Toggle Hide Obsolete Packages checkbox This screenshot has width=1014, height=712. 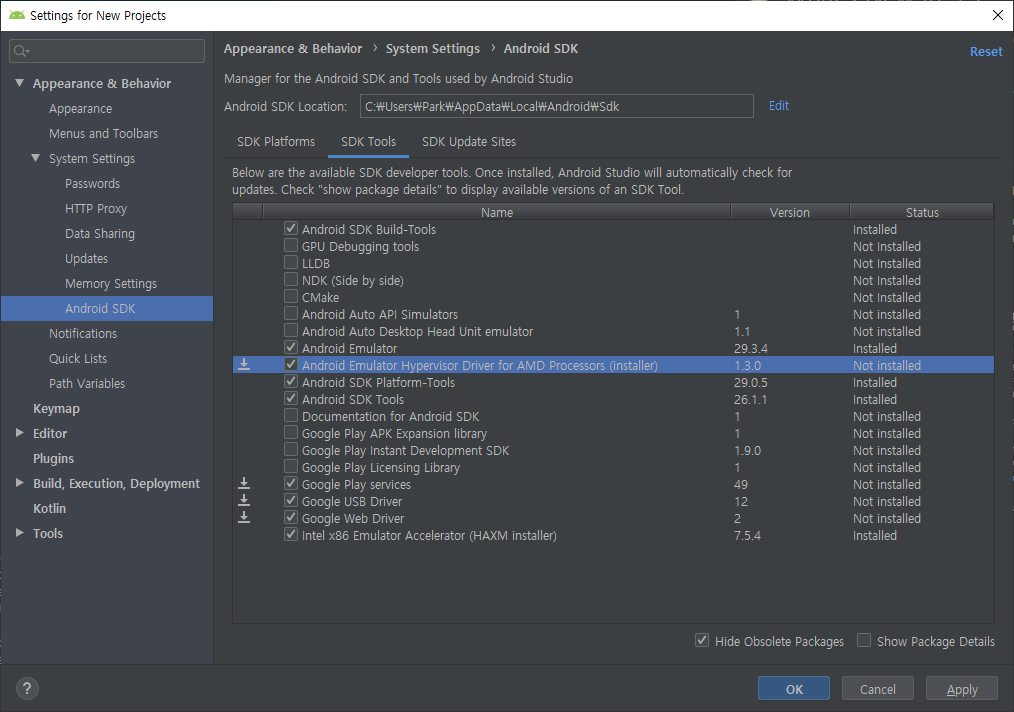(702, 641)
